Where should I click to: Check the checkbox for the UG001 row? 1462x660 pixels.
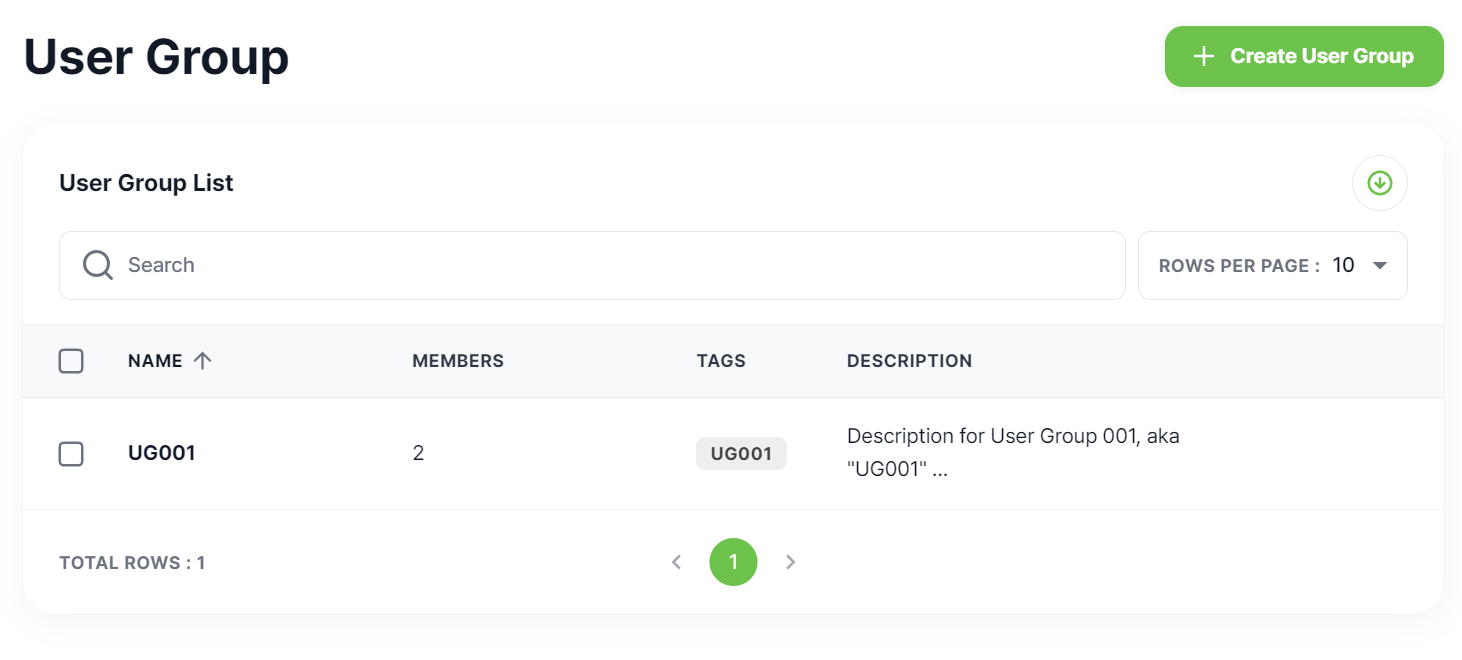coord(71,453)
